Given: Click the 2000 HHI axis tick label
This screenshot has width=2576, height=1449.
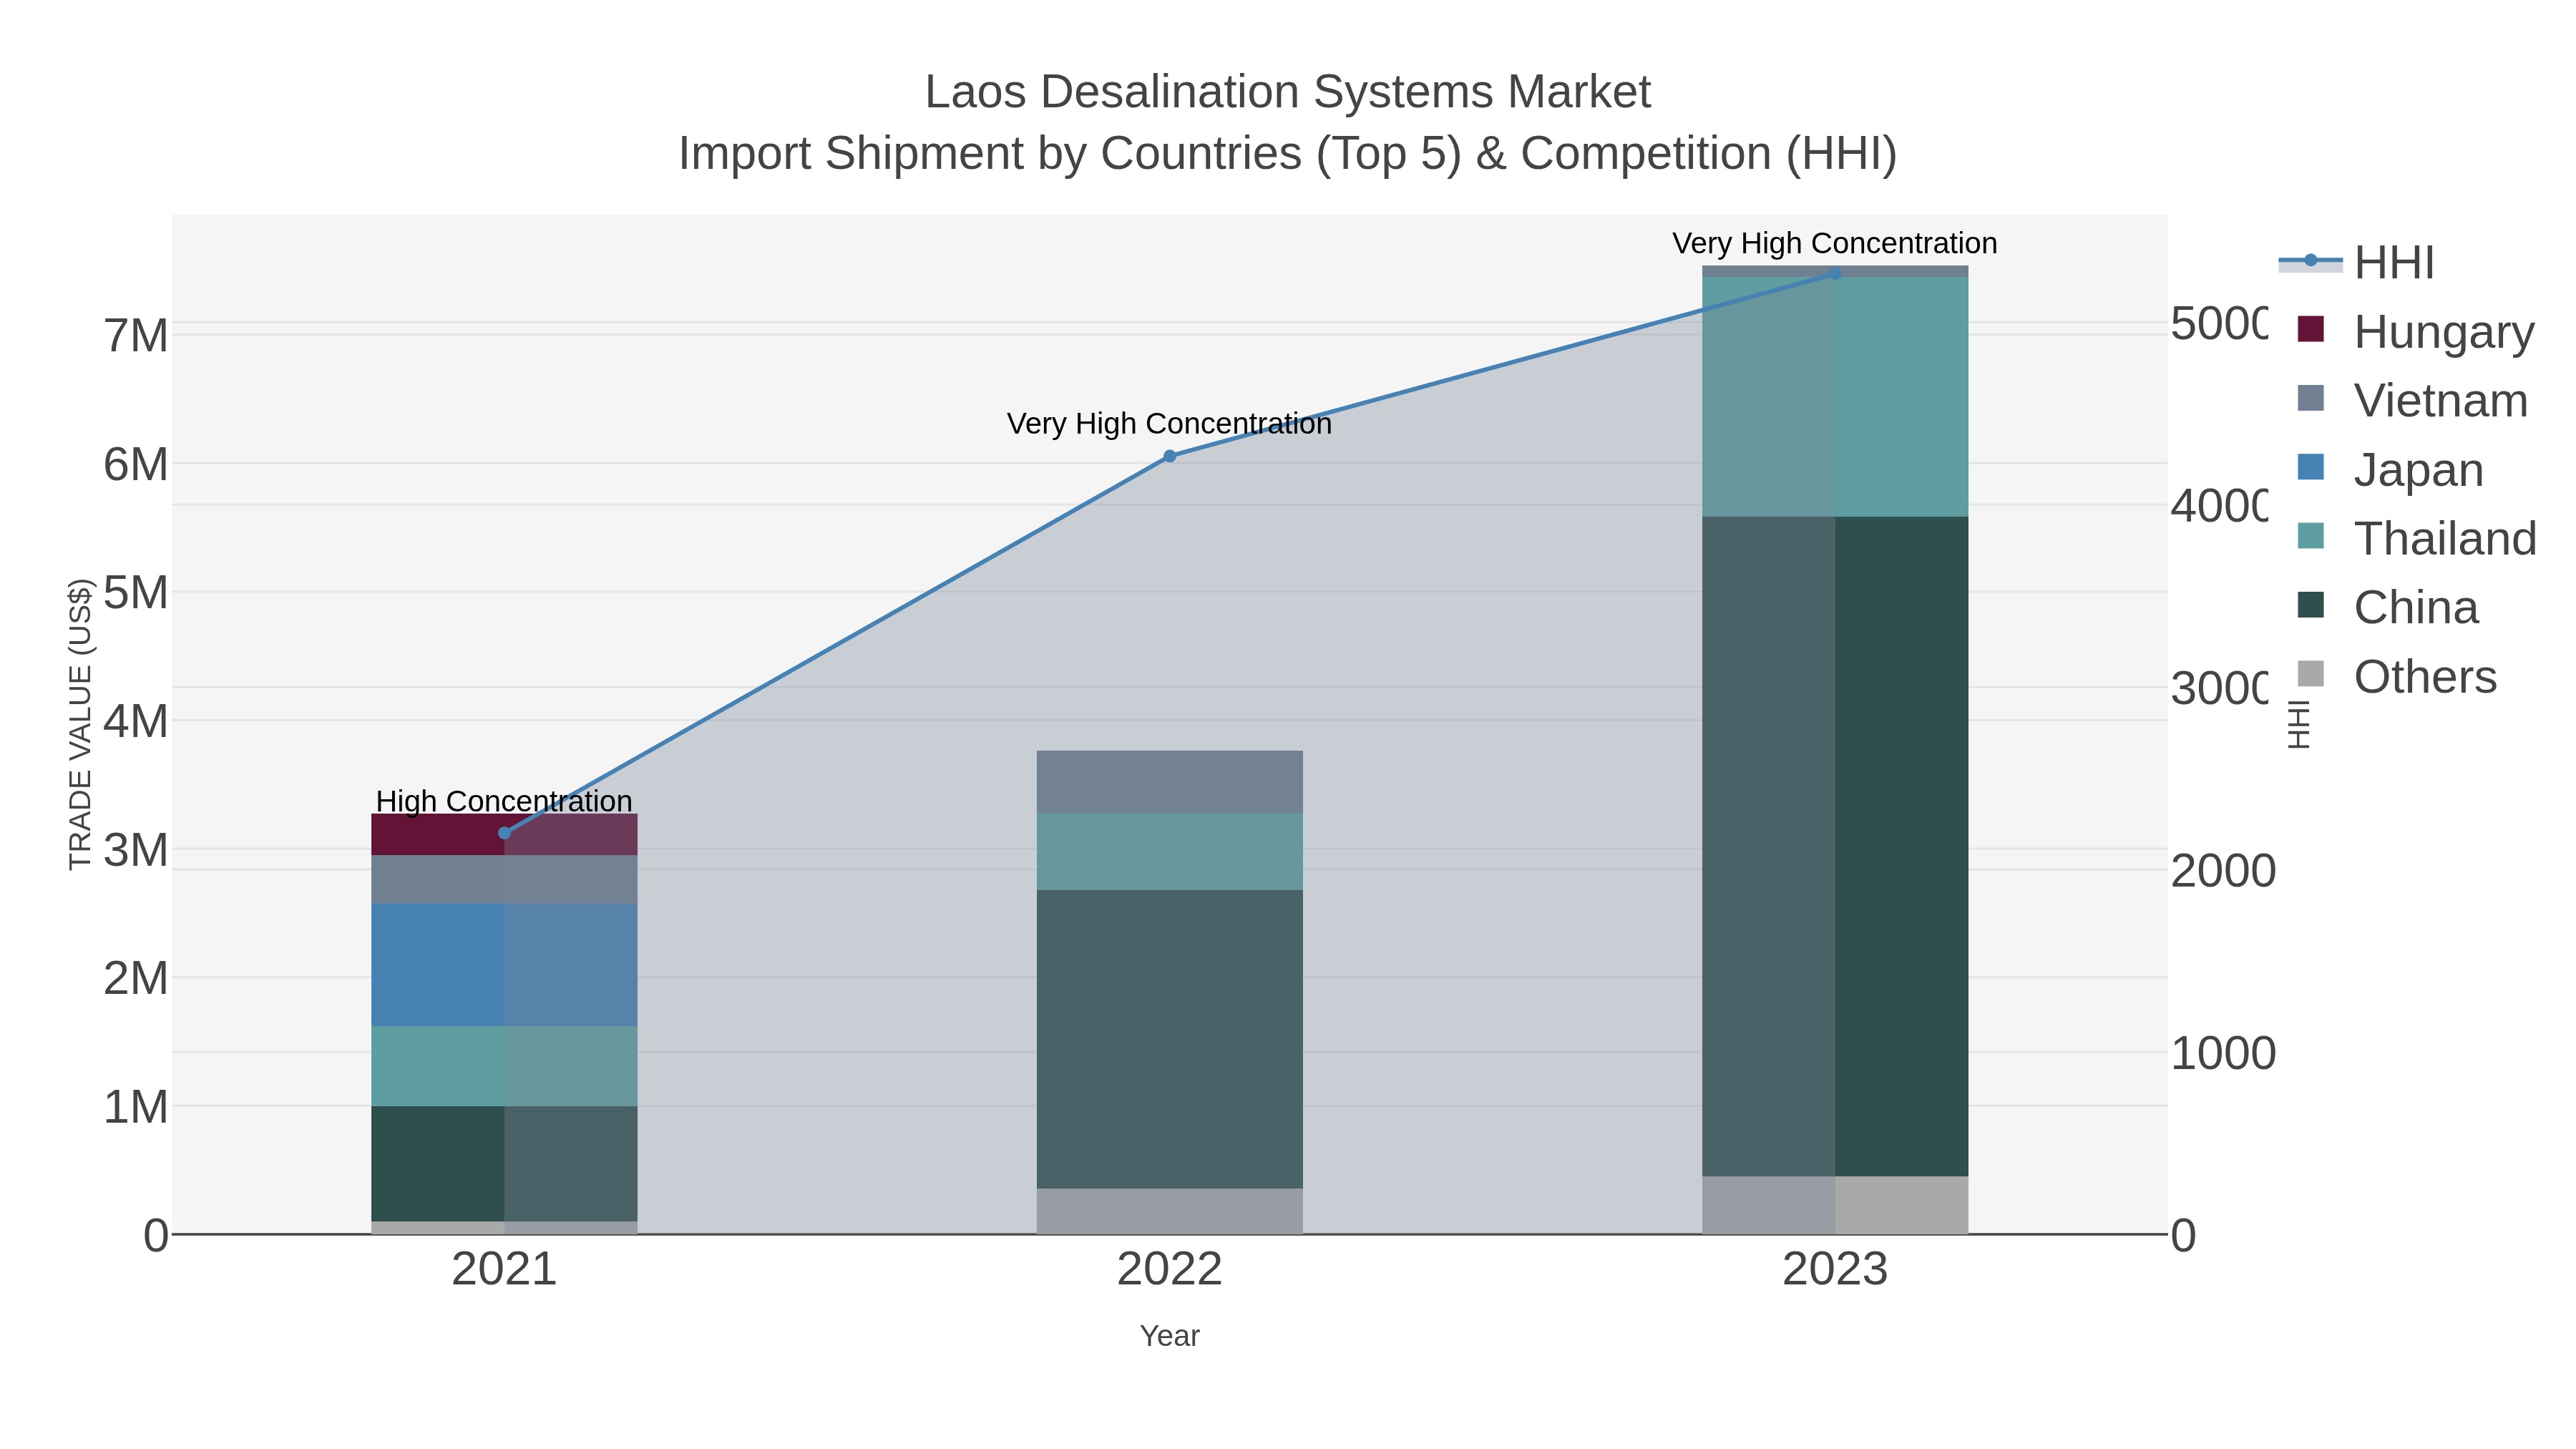Looking at the screenshot, I should (2223, 871).
